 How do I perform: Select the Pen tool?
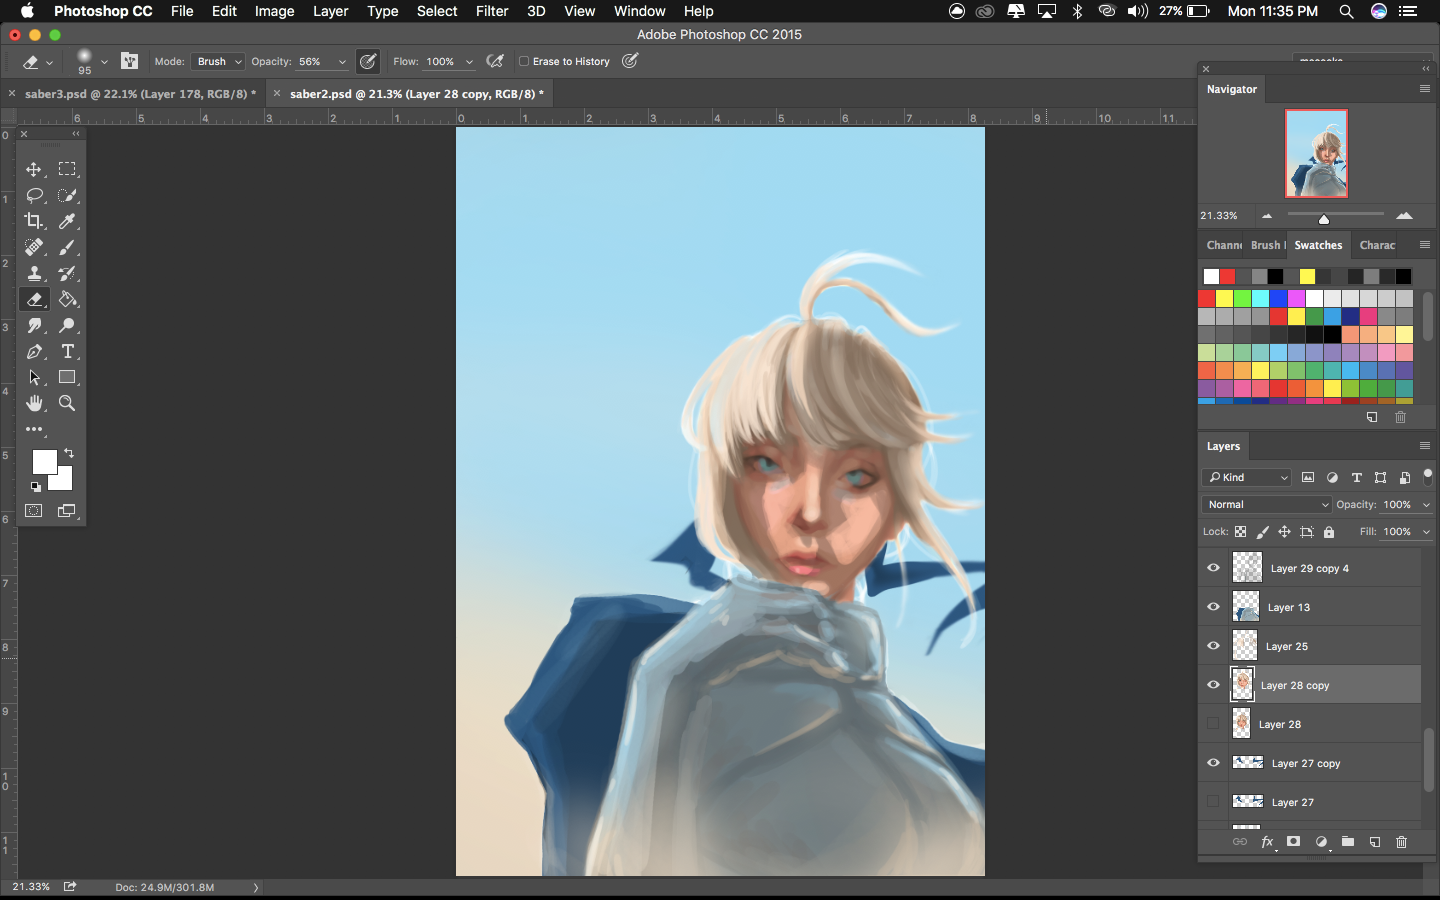point(34,351)
